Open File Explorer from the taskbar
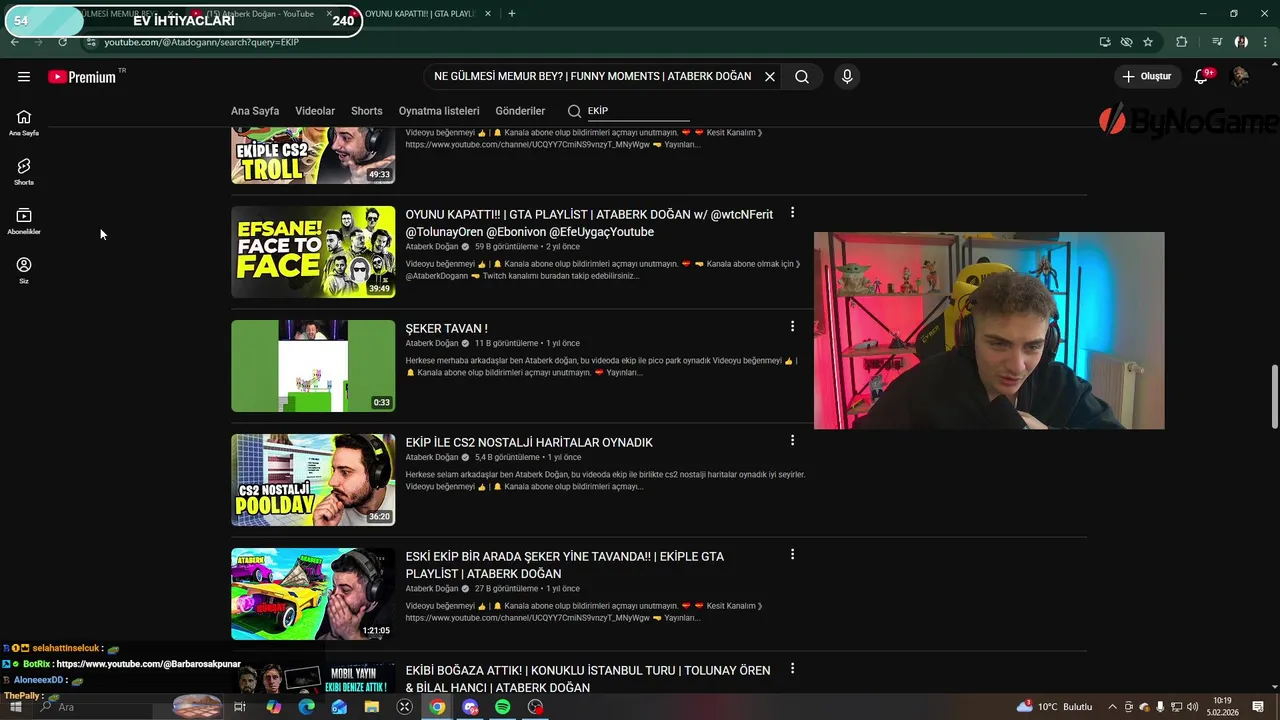The height and width of the screenshot is (720, 1280). click(372, 707)
